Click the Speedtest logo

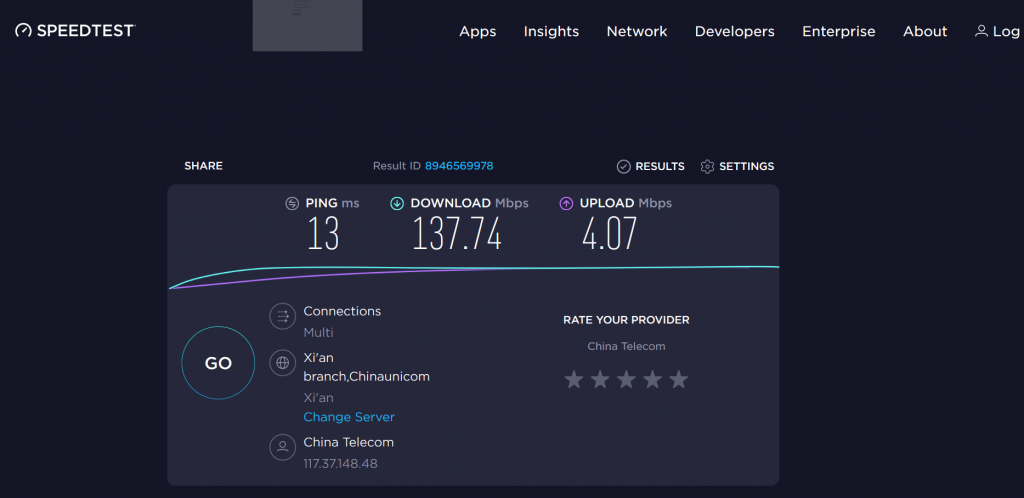tap(75, 31)
